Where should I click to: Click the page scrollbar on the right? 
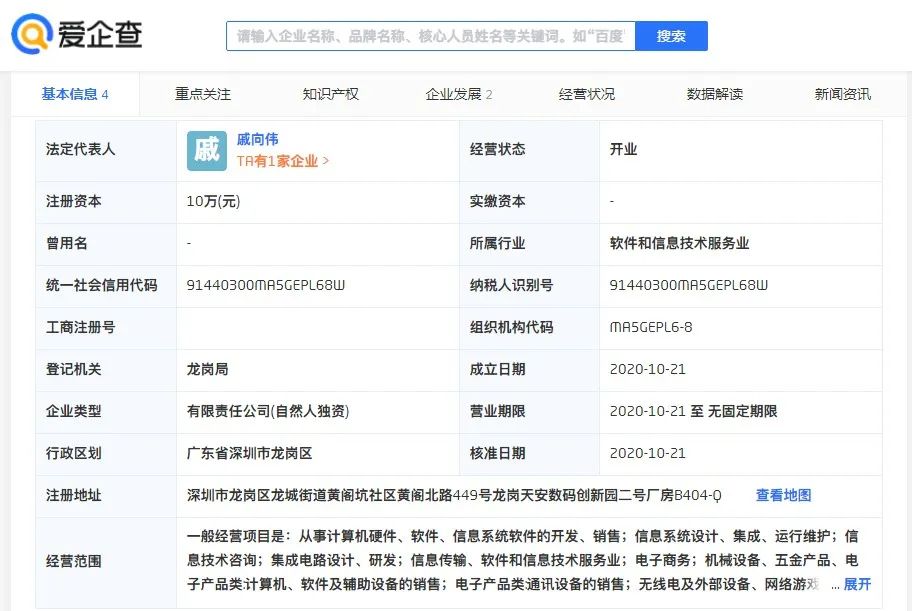(x=906, y=300)
